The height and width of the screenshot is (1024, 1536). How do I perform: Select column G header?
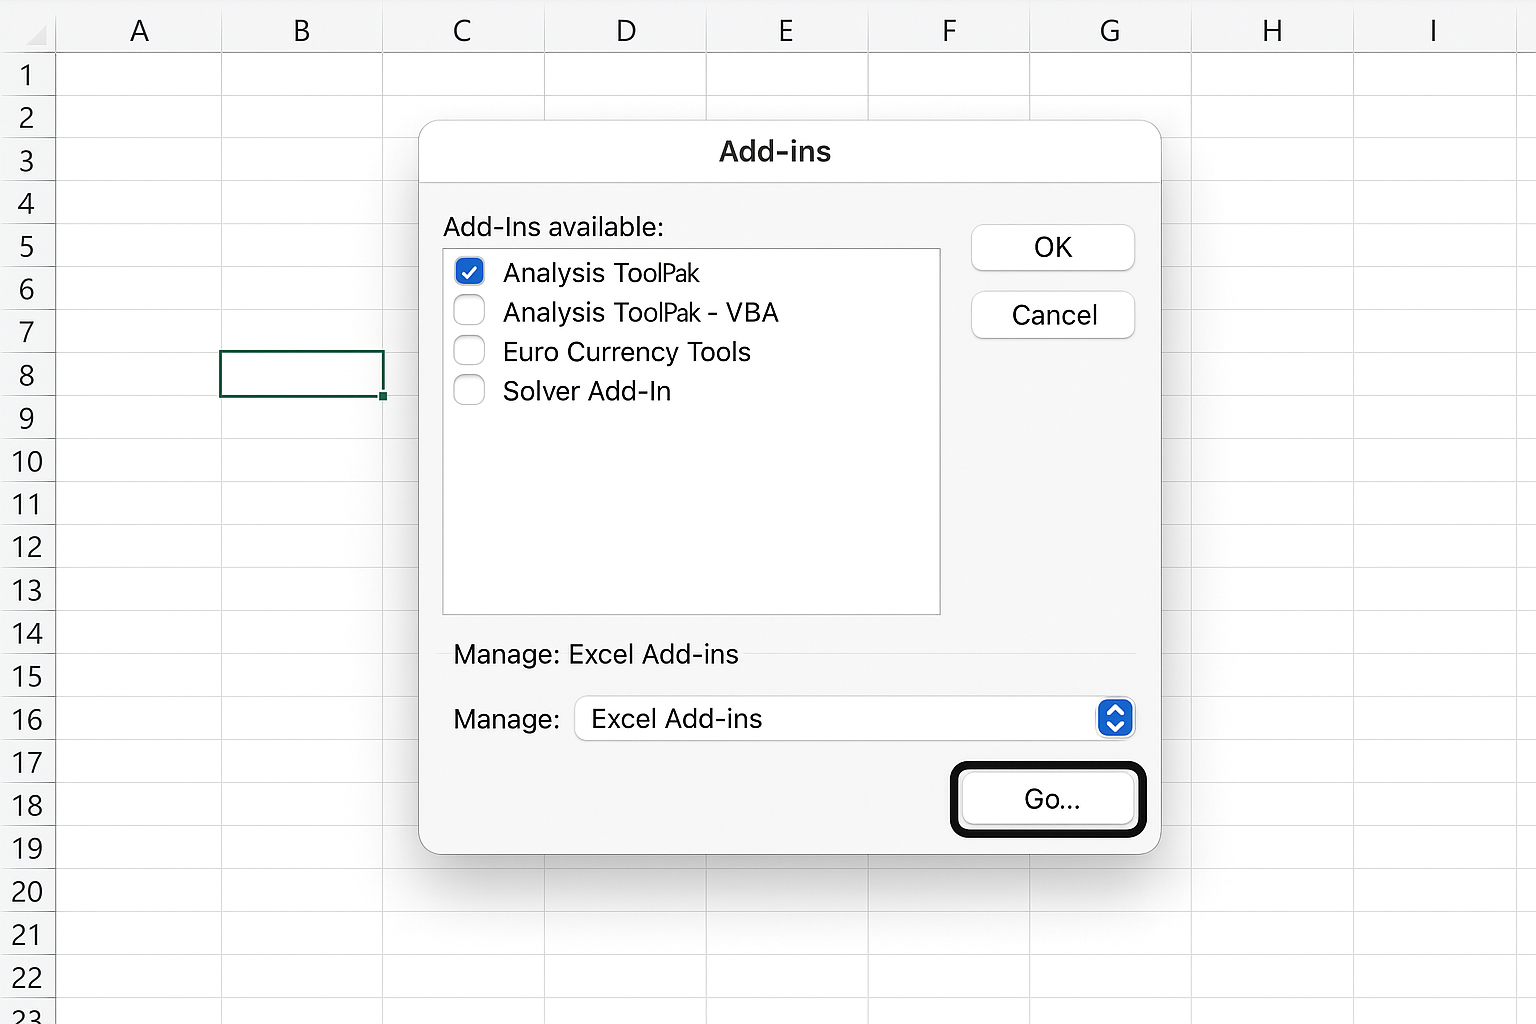1111,31
